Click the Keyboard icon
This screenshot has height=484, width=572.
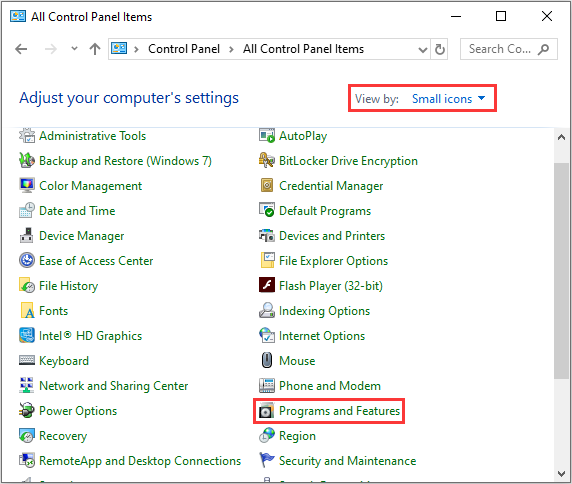[27, 361]
